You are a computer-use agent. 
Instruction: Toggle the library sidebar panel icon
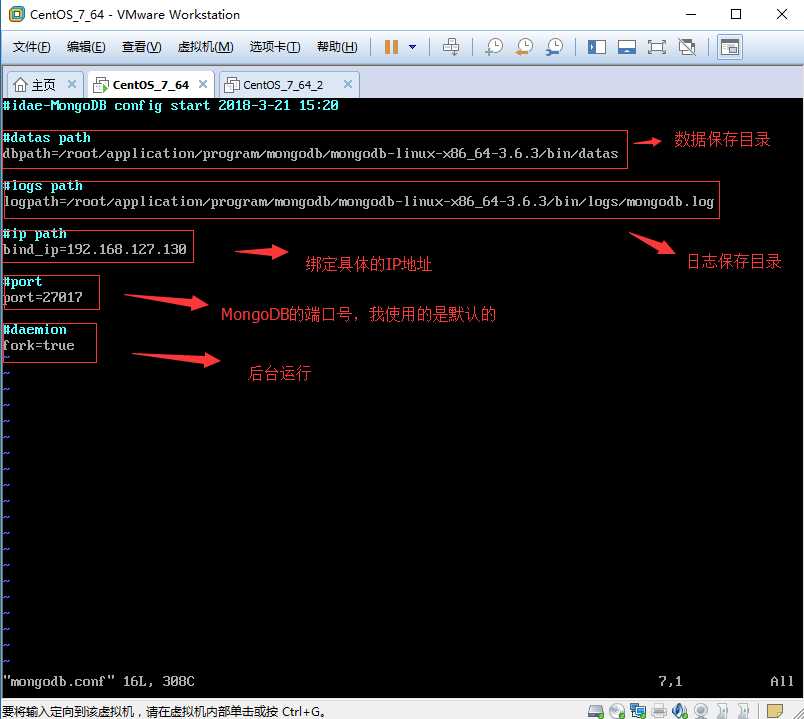click(x=597, y=47)
